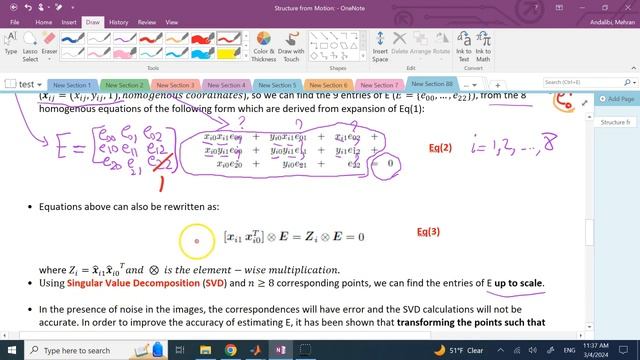Select the Type tool
The height and width of the screenshot is (360, 640).
[11, 43]
